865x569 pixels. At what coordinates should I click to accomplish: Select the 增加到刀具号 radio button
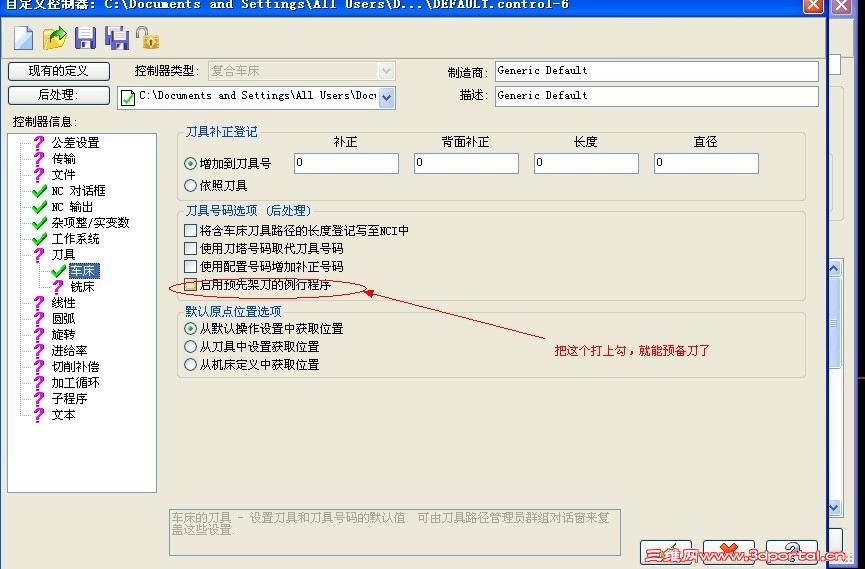(190, 163)
